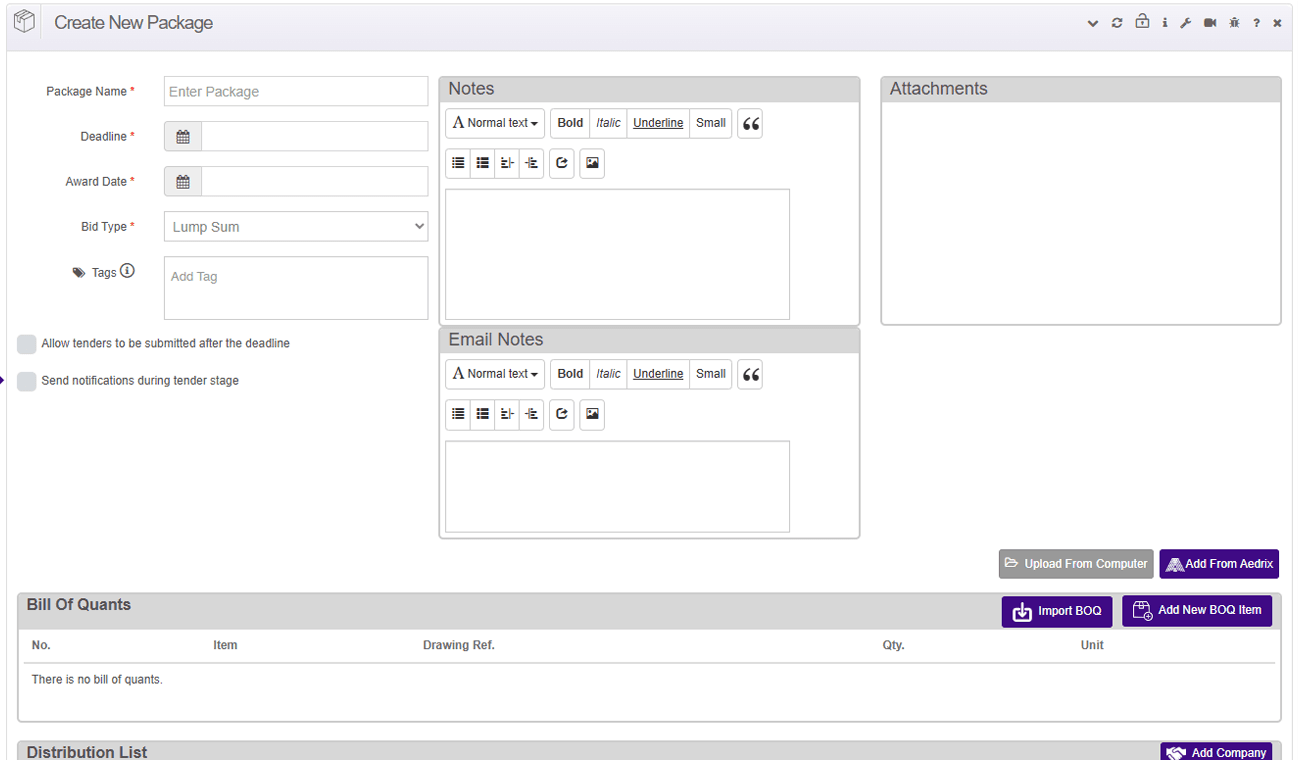Toggle Bold in the Notes toolbar
Image resolution: width=1302 pixels, height=760 pixels.
[x=570, y=123]
